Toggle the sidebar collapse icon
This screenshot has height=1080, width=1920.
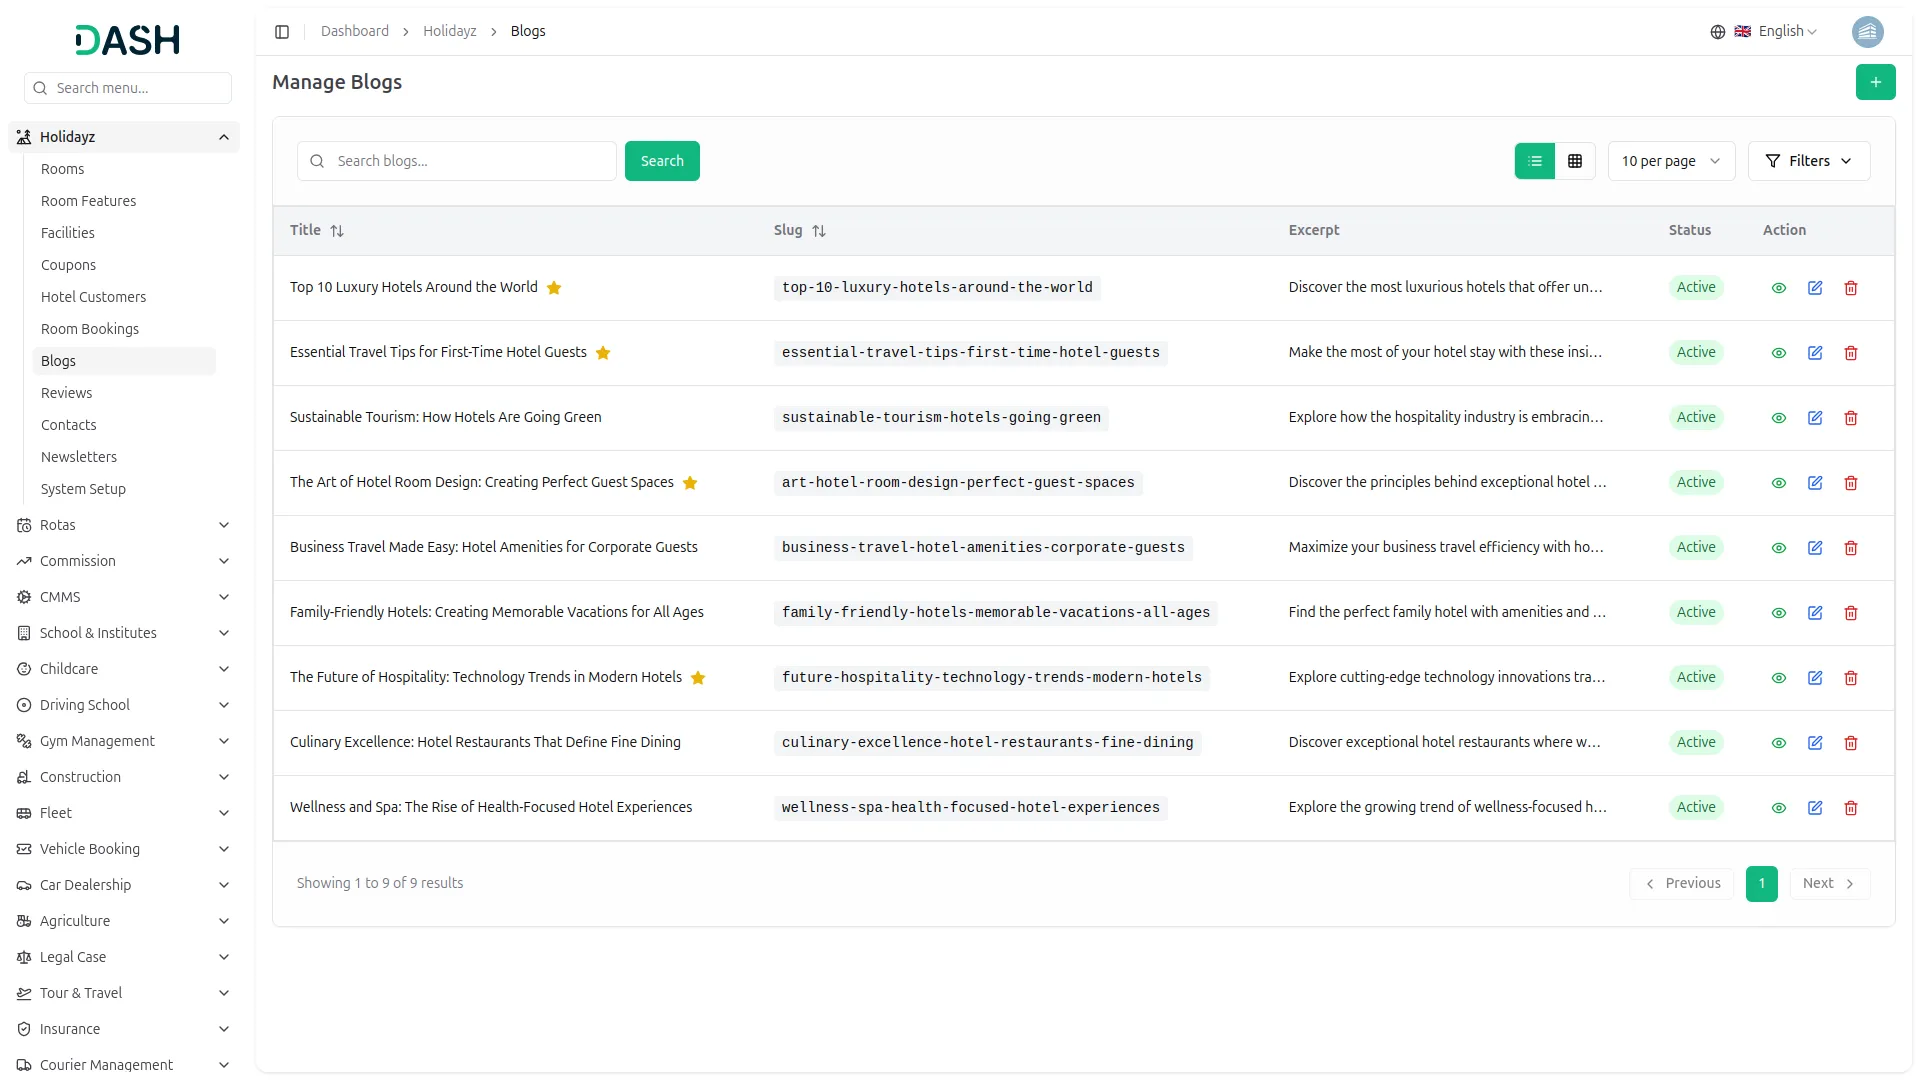coord(282,32)
